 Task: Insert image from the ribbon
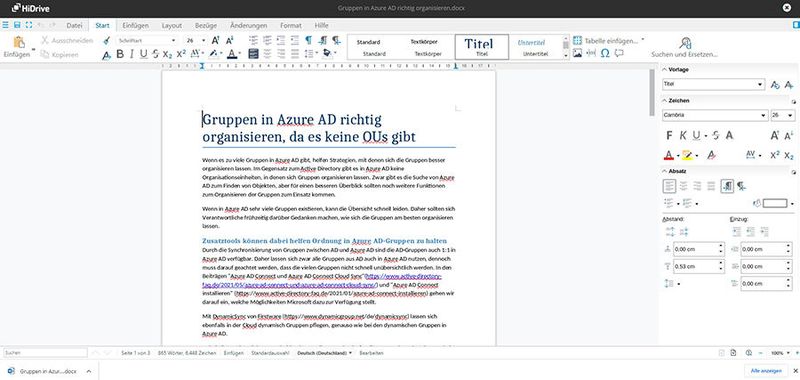pyautogui.click(x=577, y=53)
